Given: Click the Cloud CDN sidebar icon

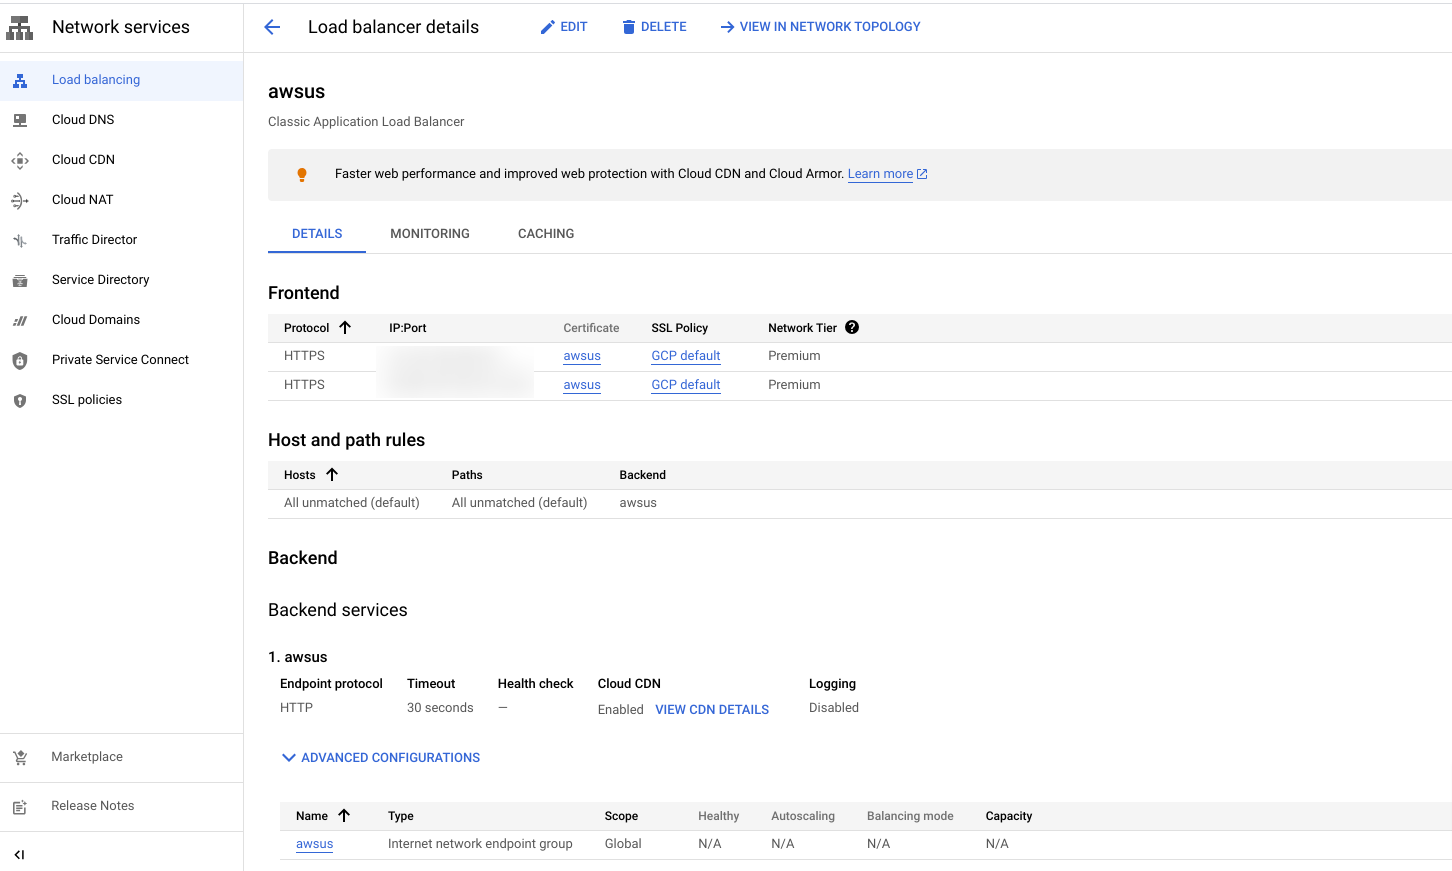Looking at the screenshot, I should coord(20,160).
